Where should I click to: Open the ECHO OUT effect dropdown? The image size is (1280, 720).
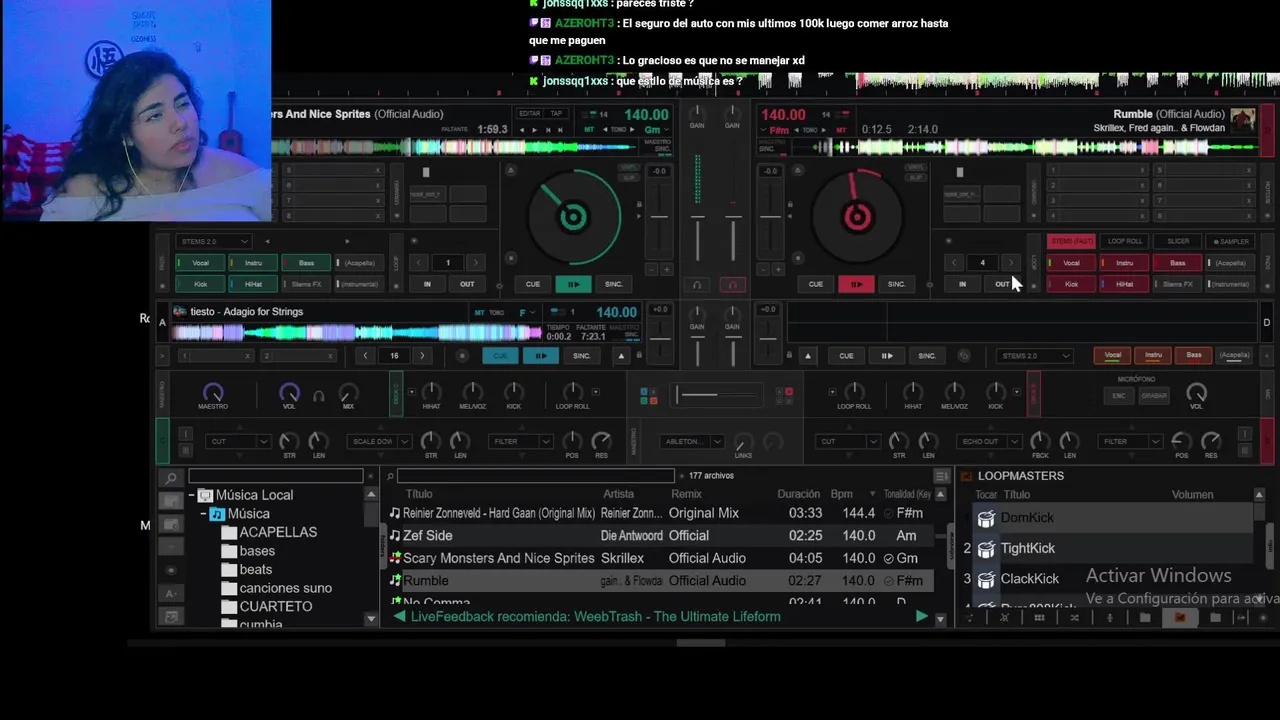(x=988, y=441)
